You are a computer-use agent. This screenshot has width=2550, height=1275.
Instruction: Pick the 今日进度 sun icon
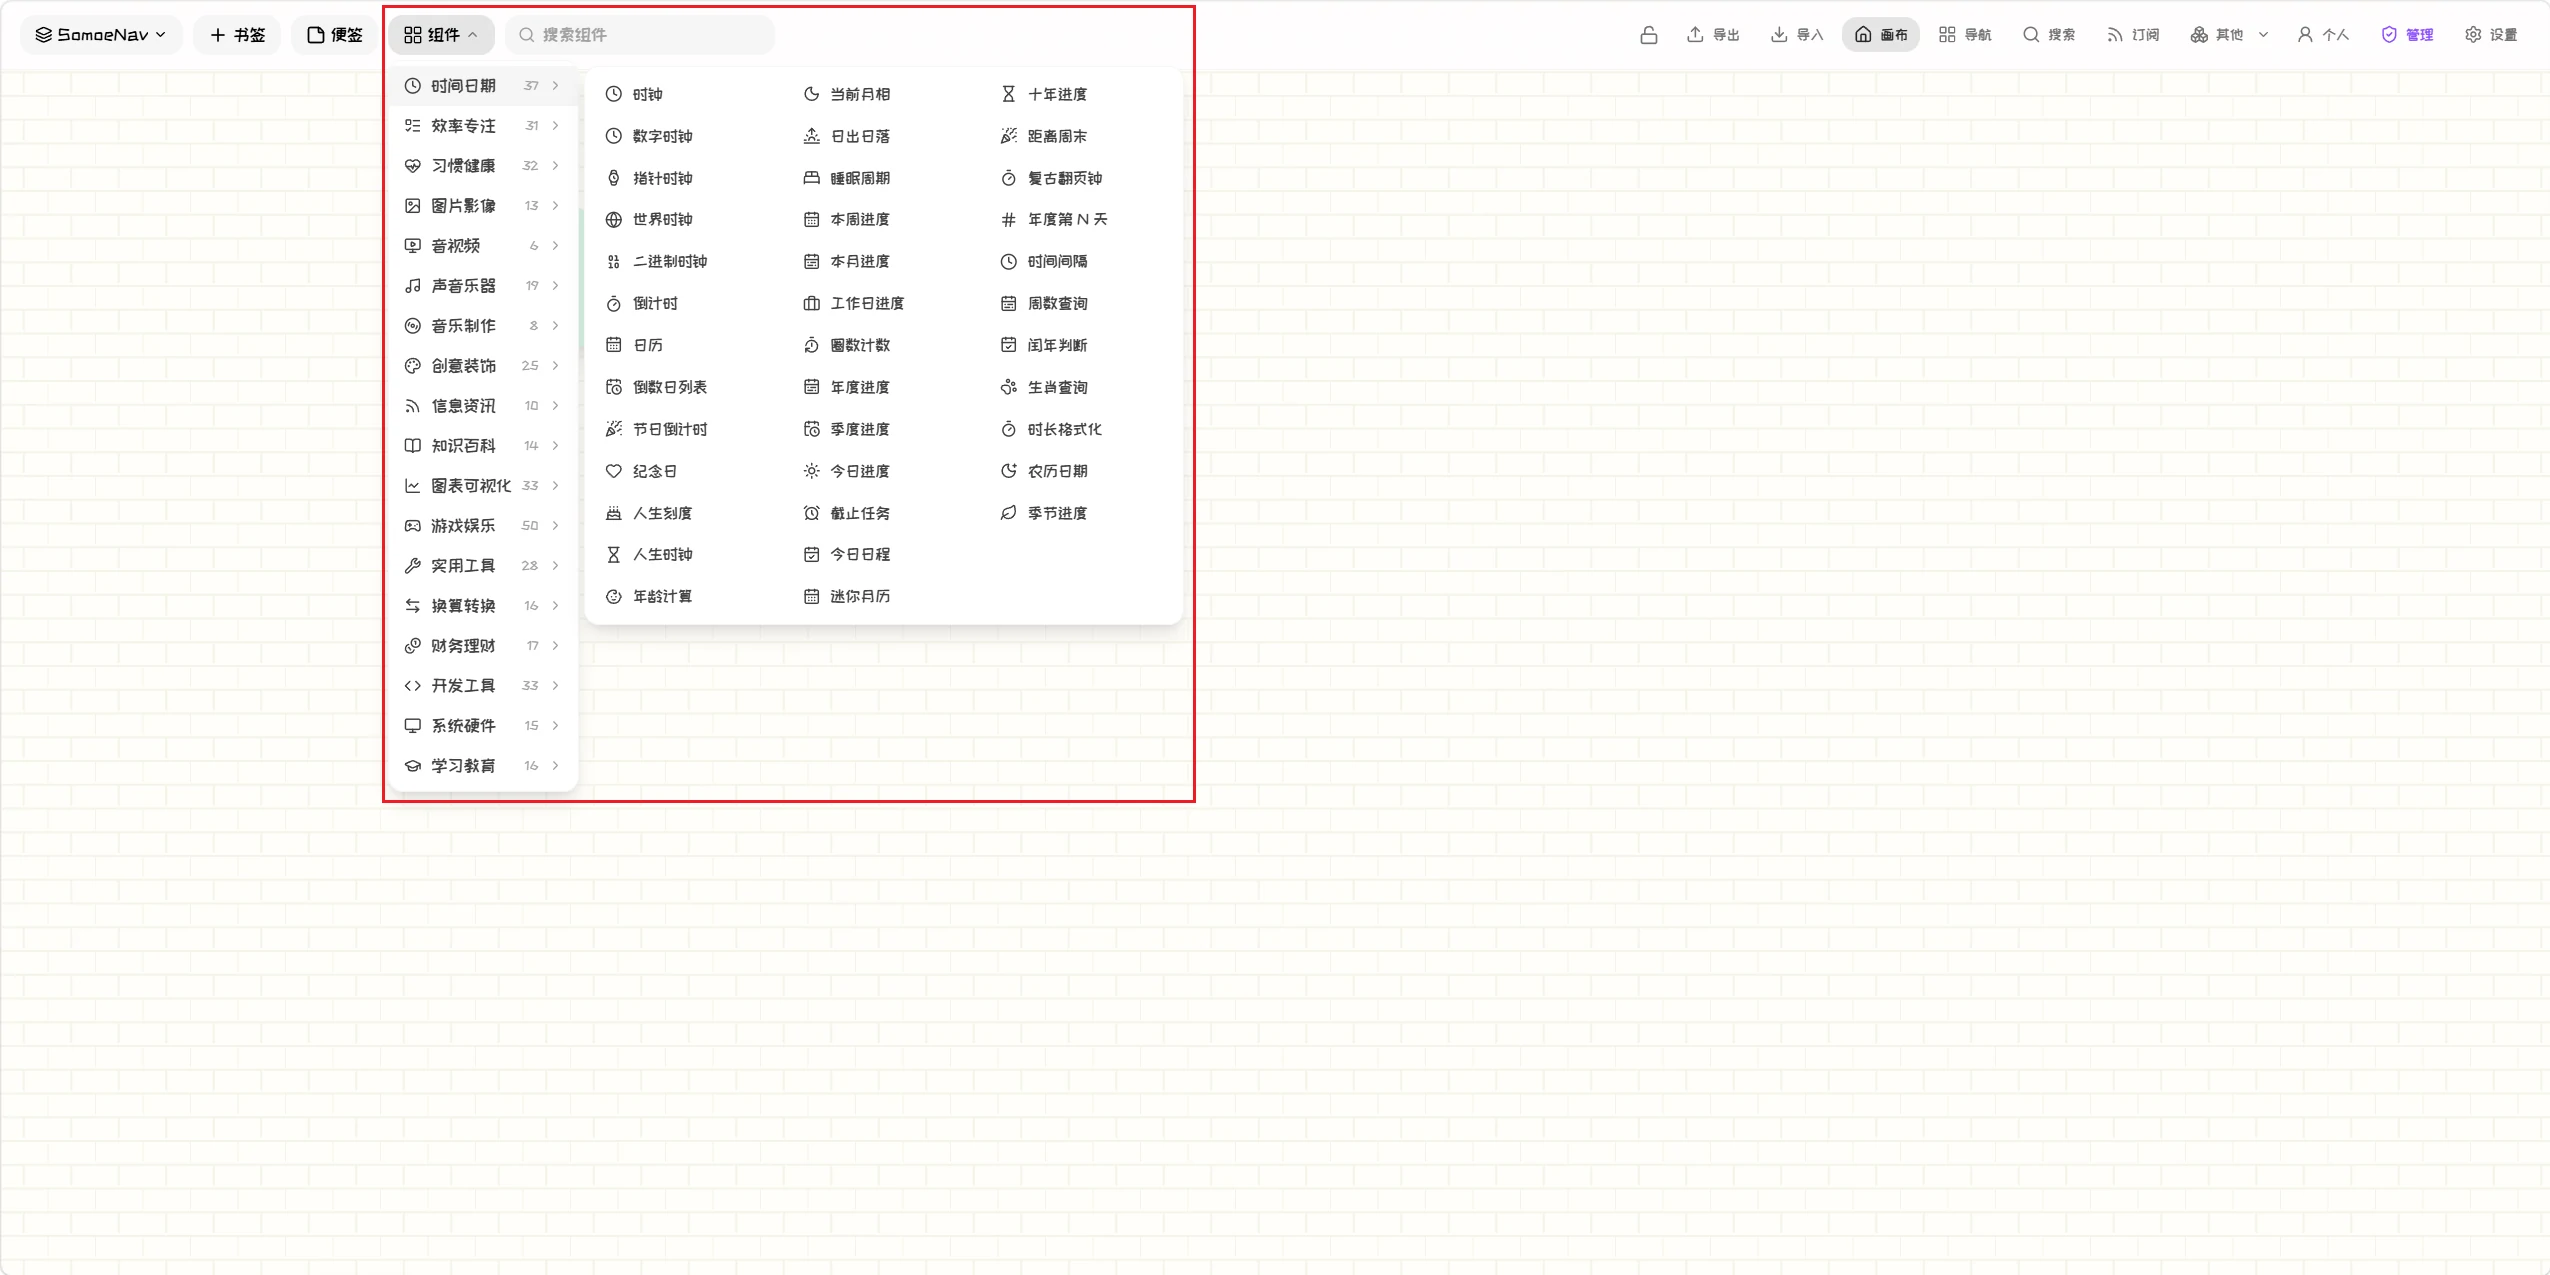tap(811, 471)
